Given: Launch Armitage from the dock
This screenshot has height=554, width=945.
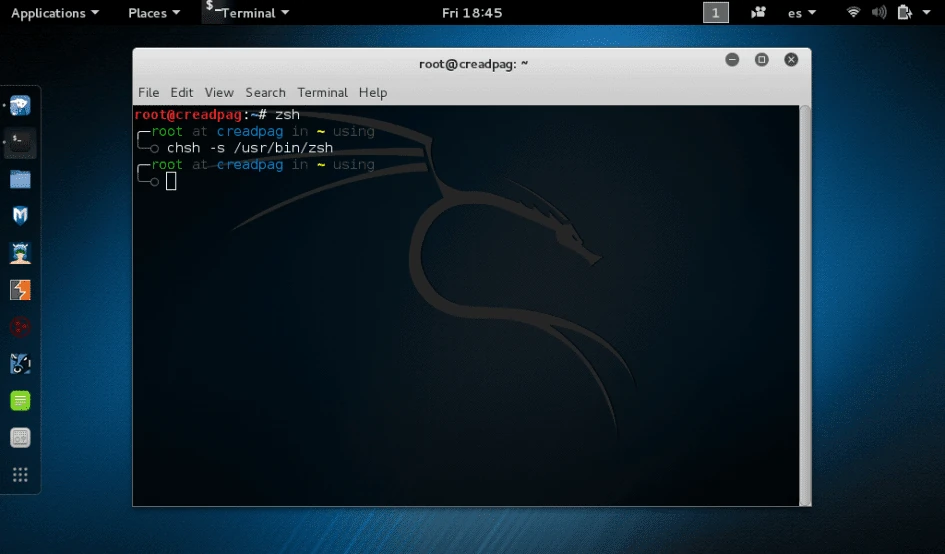Looking at the screenshot, I should coord(20,253).
